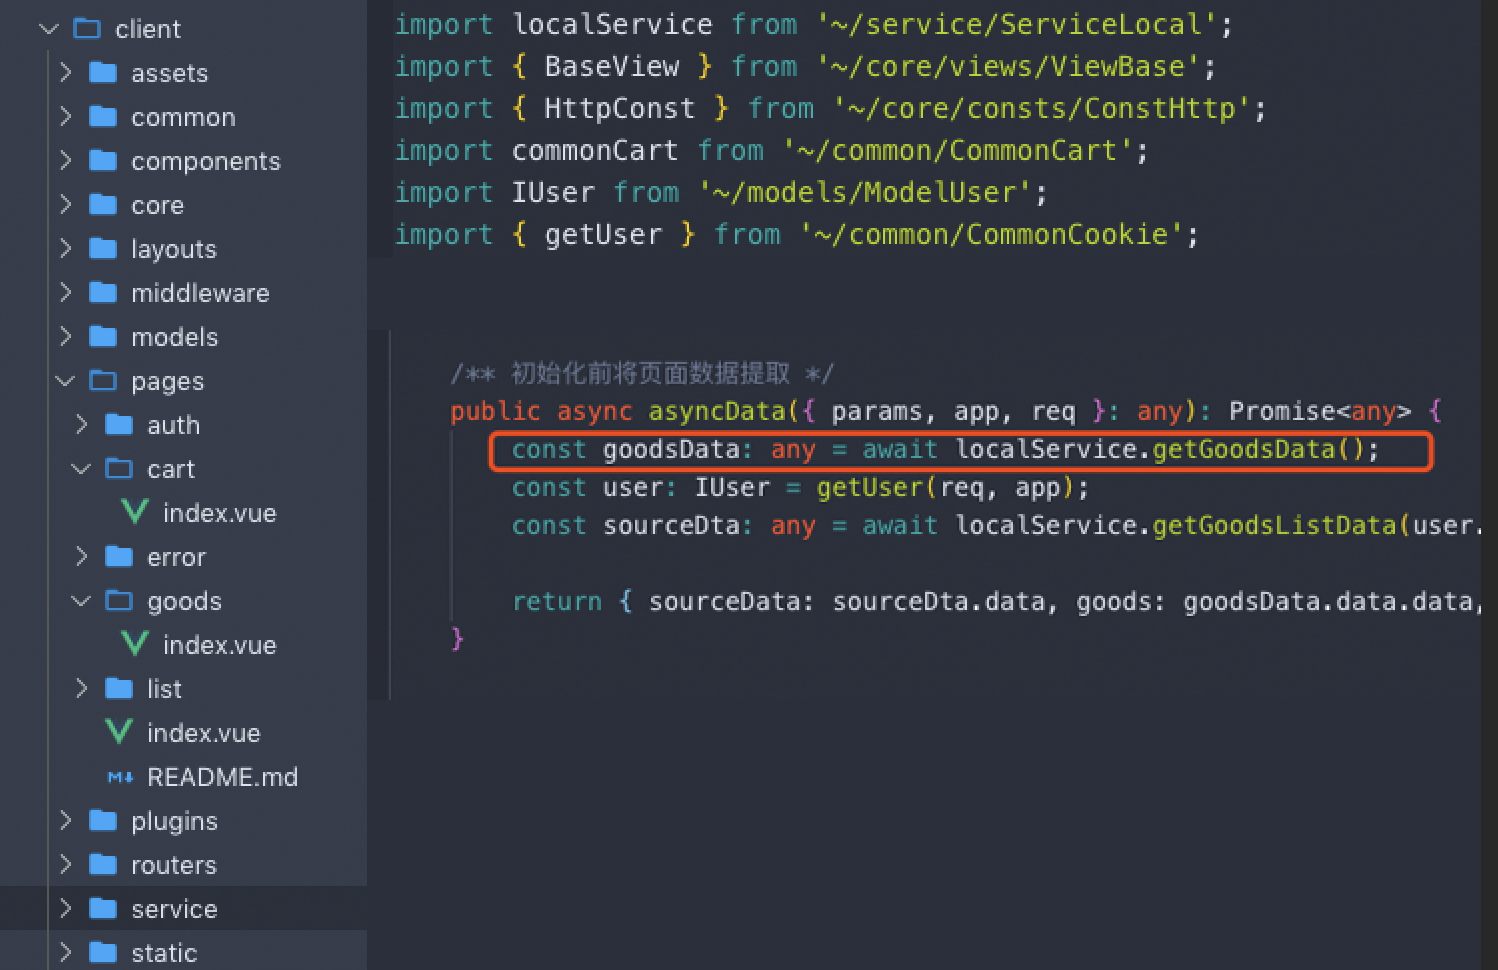
Task: Expand the error folder chevron
Action: pos(81,557)
